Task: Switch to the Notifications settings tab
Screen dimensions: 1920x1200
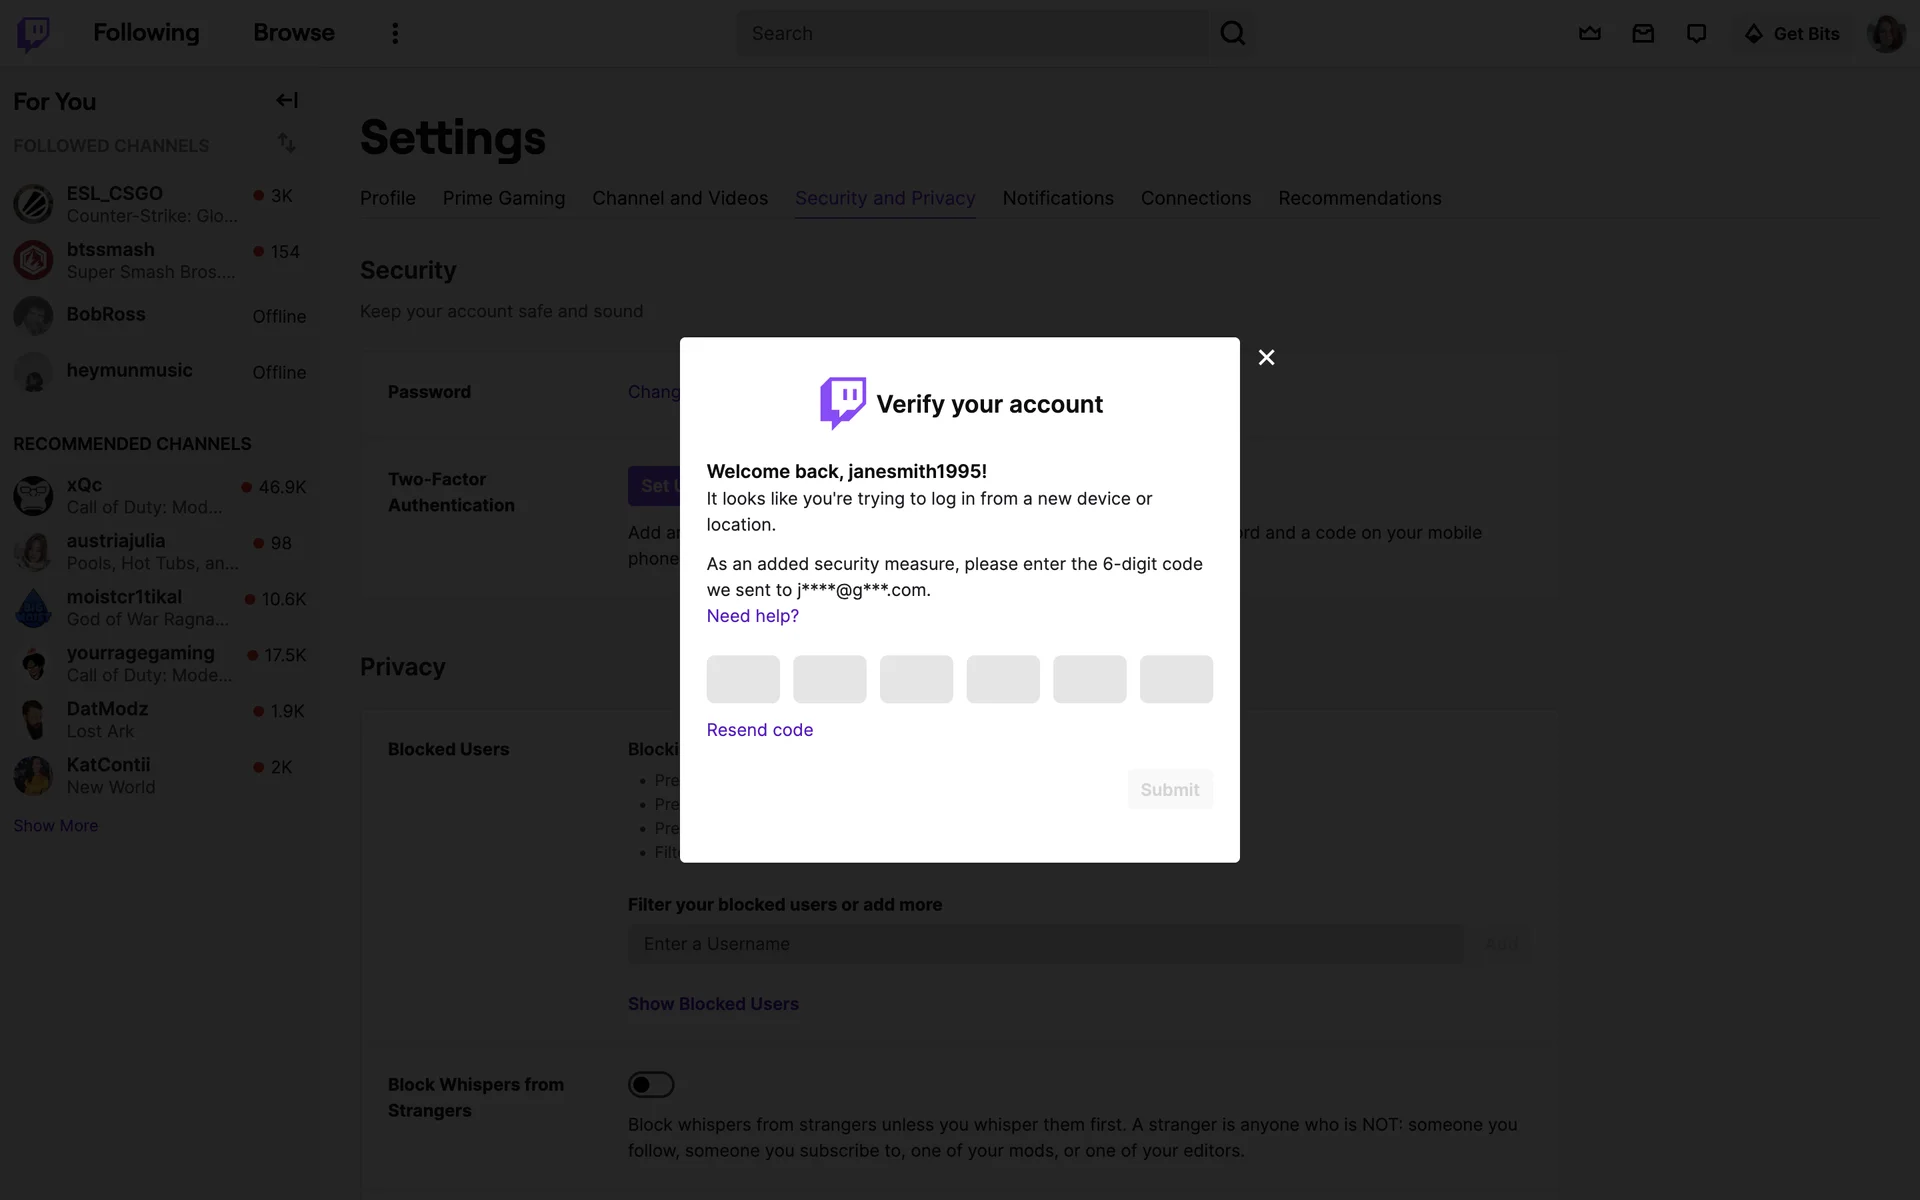Action: [x=1058, y=198]
